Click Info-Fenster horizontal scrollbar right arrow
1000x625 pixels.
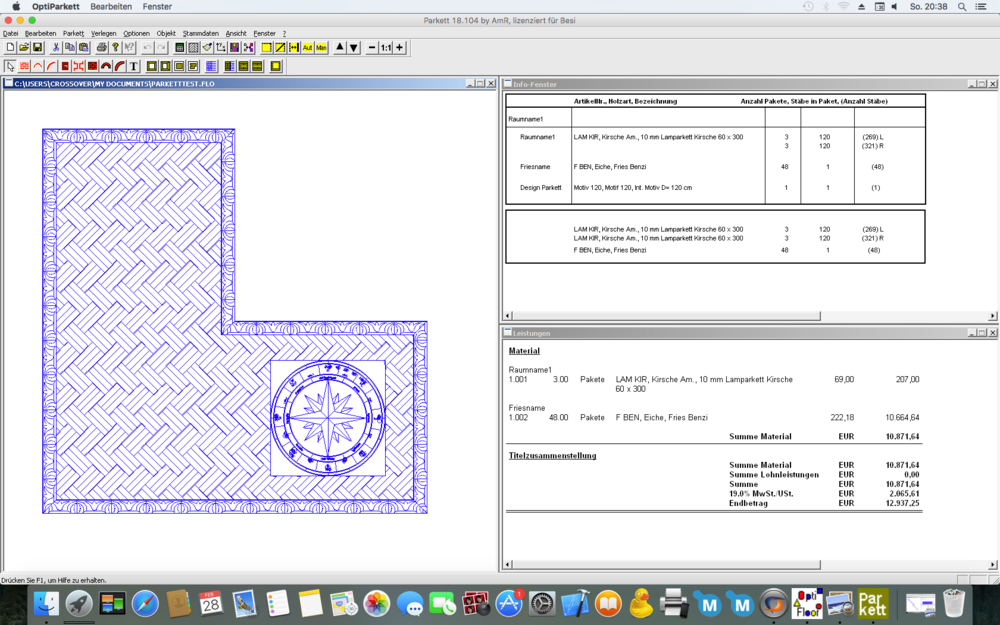[992, 316]
